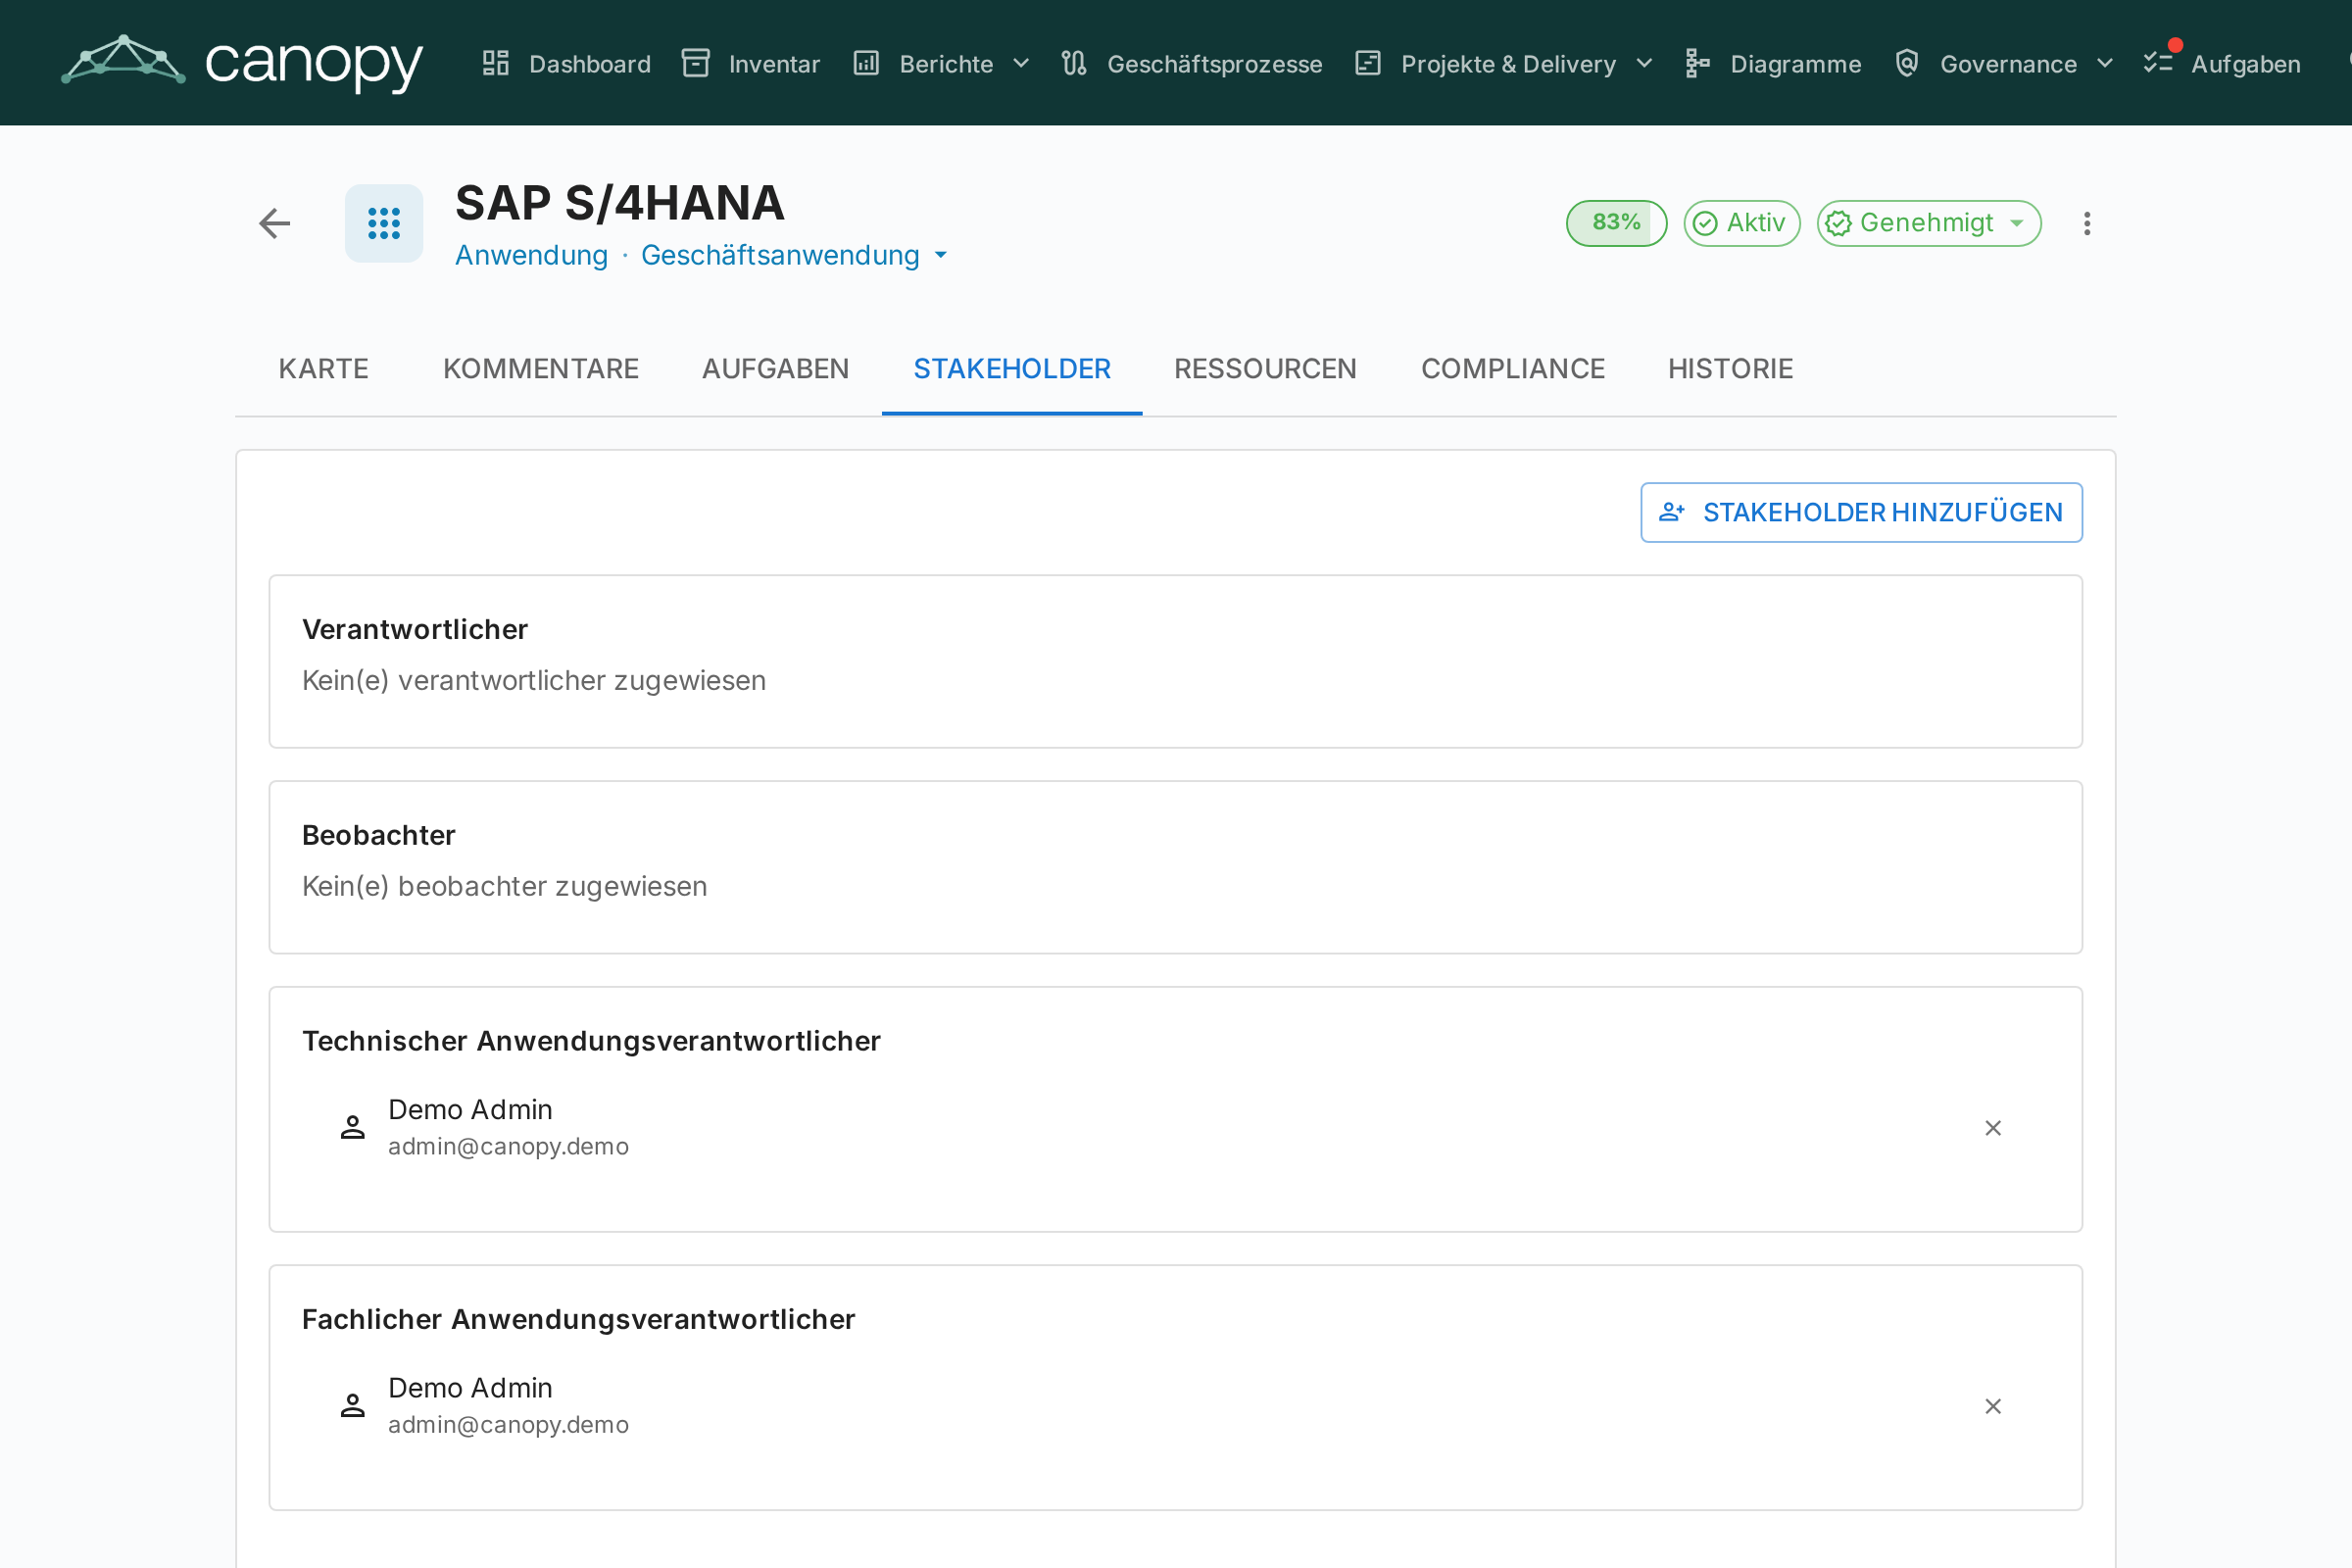Click the Genehmigt approval chip label
Image resolution: width=2352 pixels, height=1568 pixels.
1927,223
